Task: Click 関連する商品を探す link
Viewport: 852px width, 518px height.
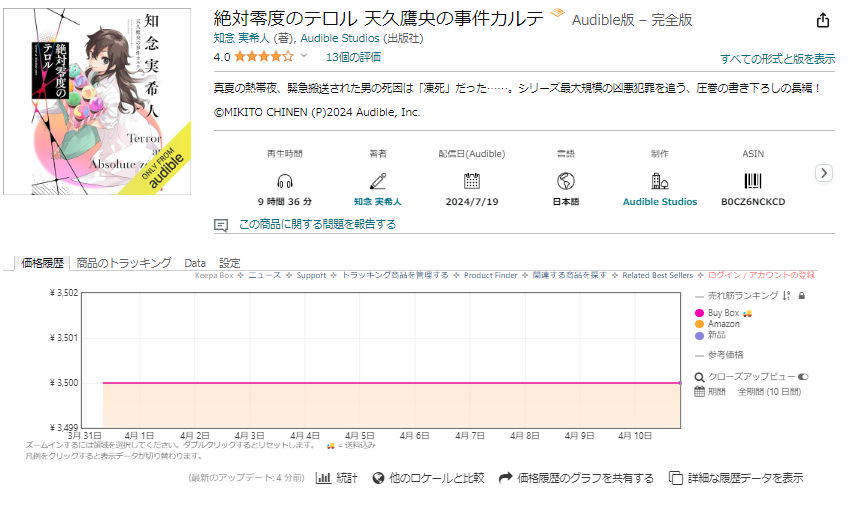Action: (x=569, y=276)
